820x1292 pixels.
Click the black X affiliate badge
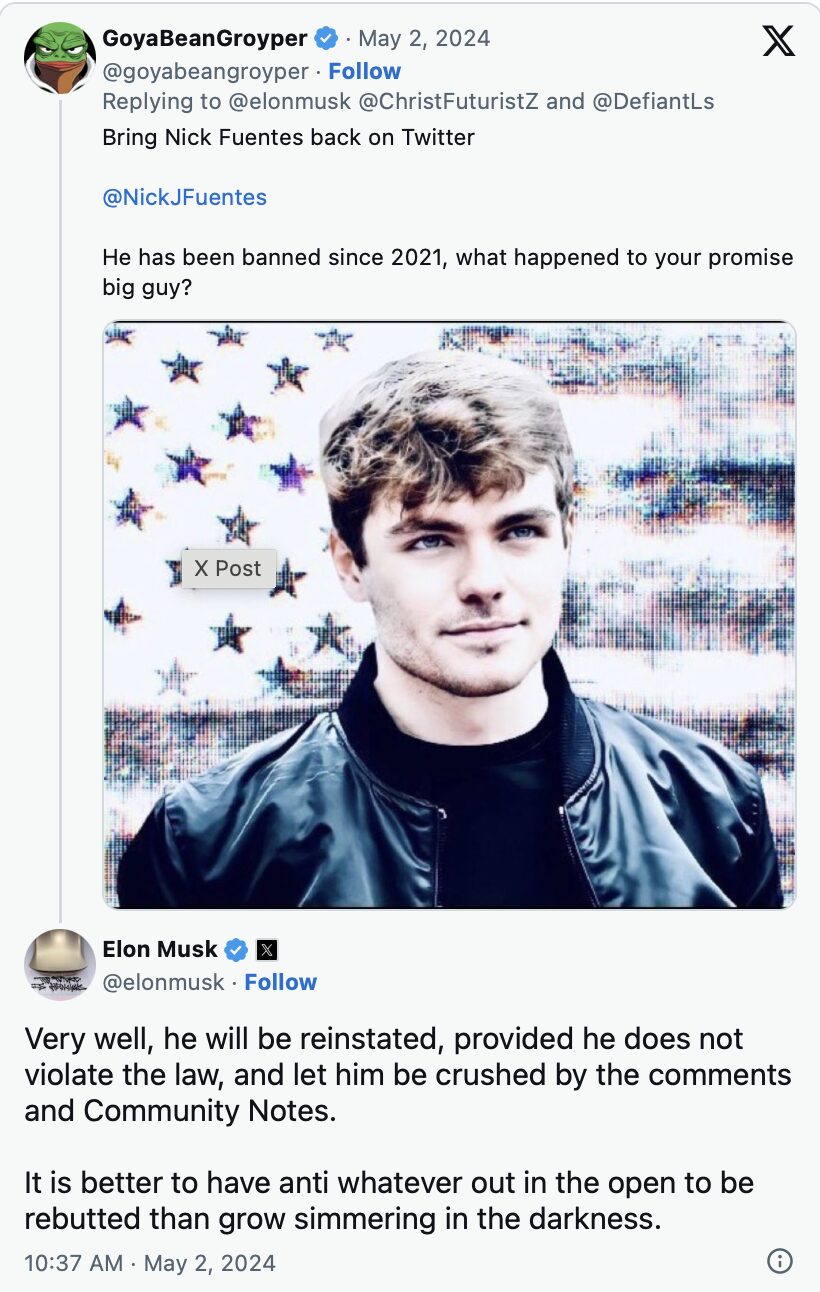267,949
